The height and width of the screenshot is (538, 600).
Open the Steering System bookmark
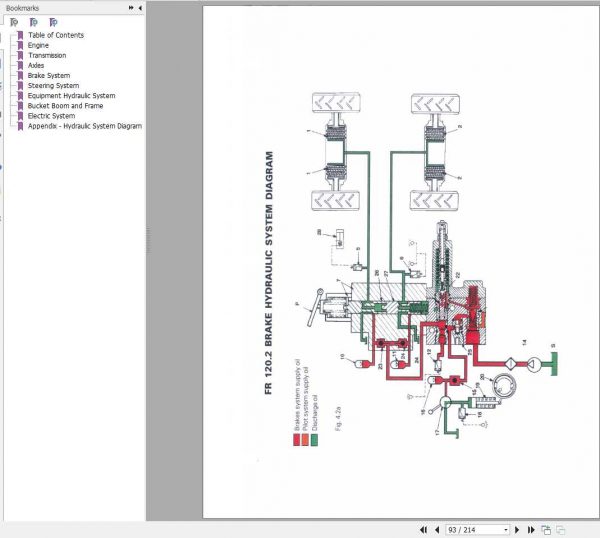(52, 85)
